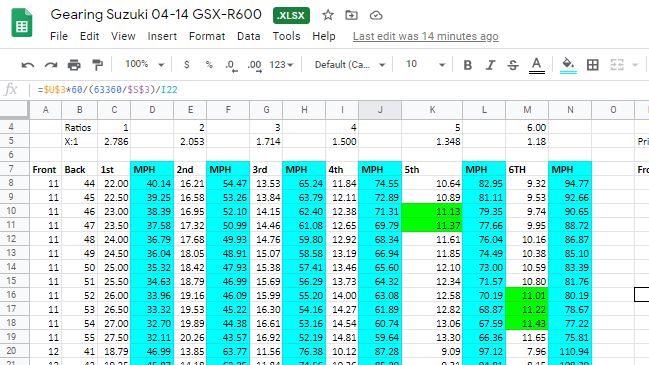Open the text color picker
This screenshot has height=365, width=649.
[x=537, y=65]
